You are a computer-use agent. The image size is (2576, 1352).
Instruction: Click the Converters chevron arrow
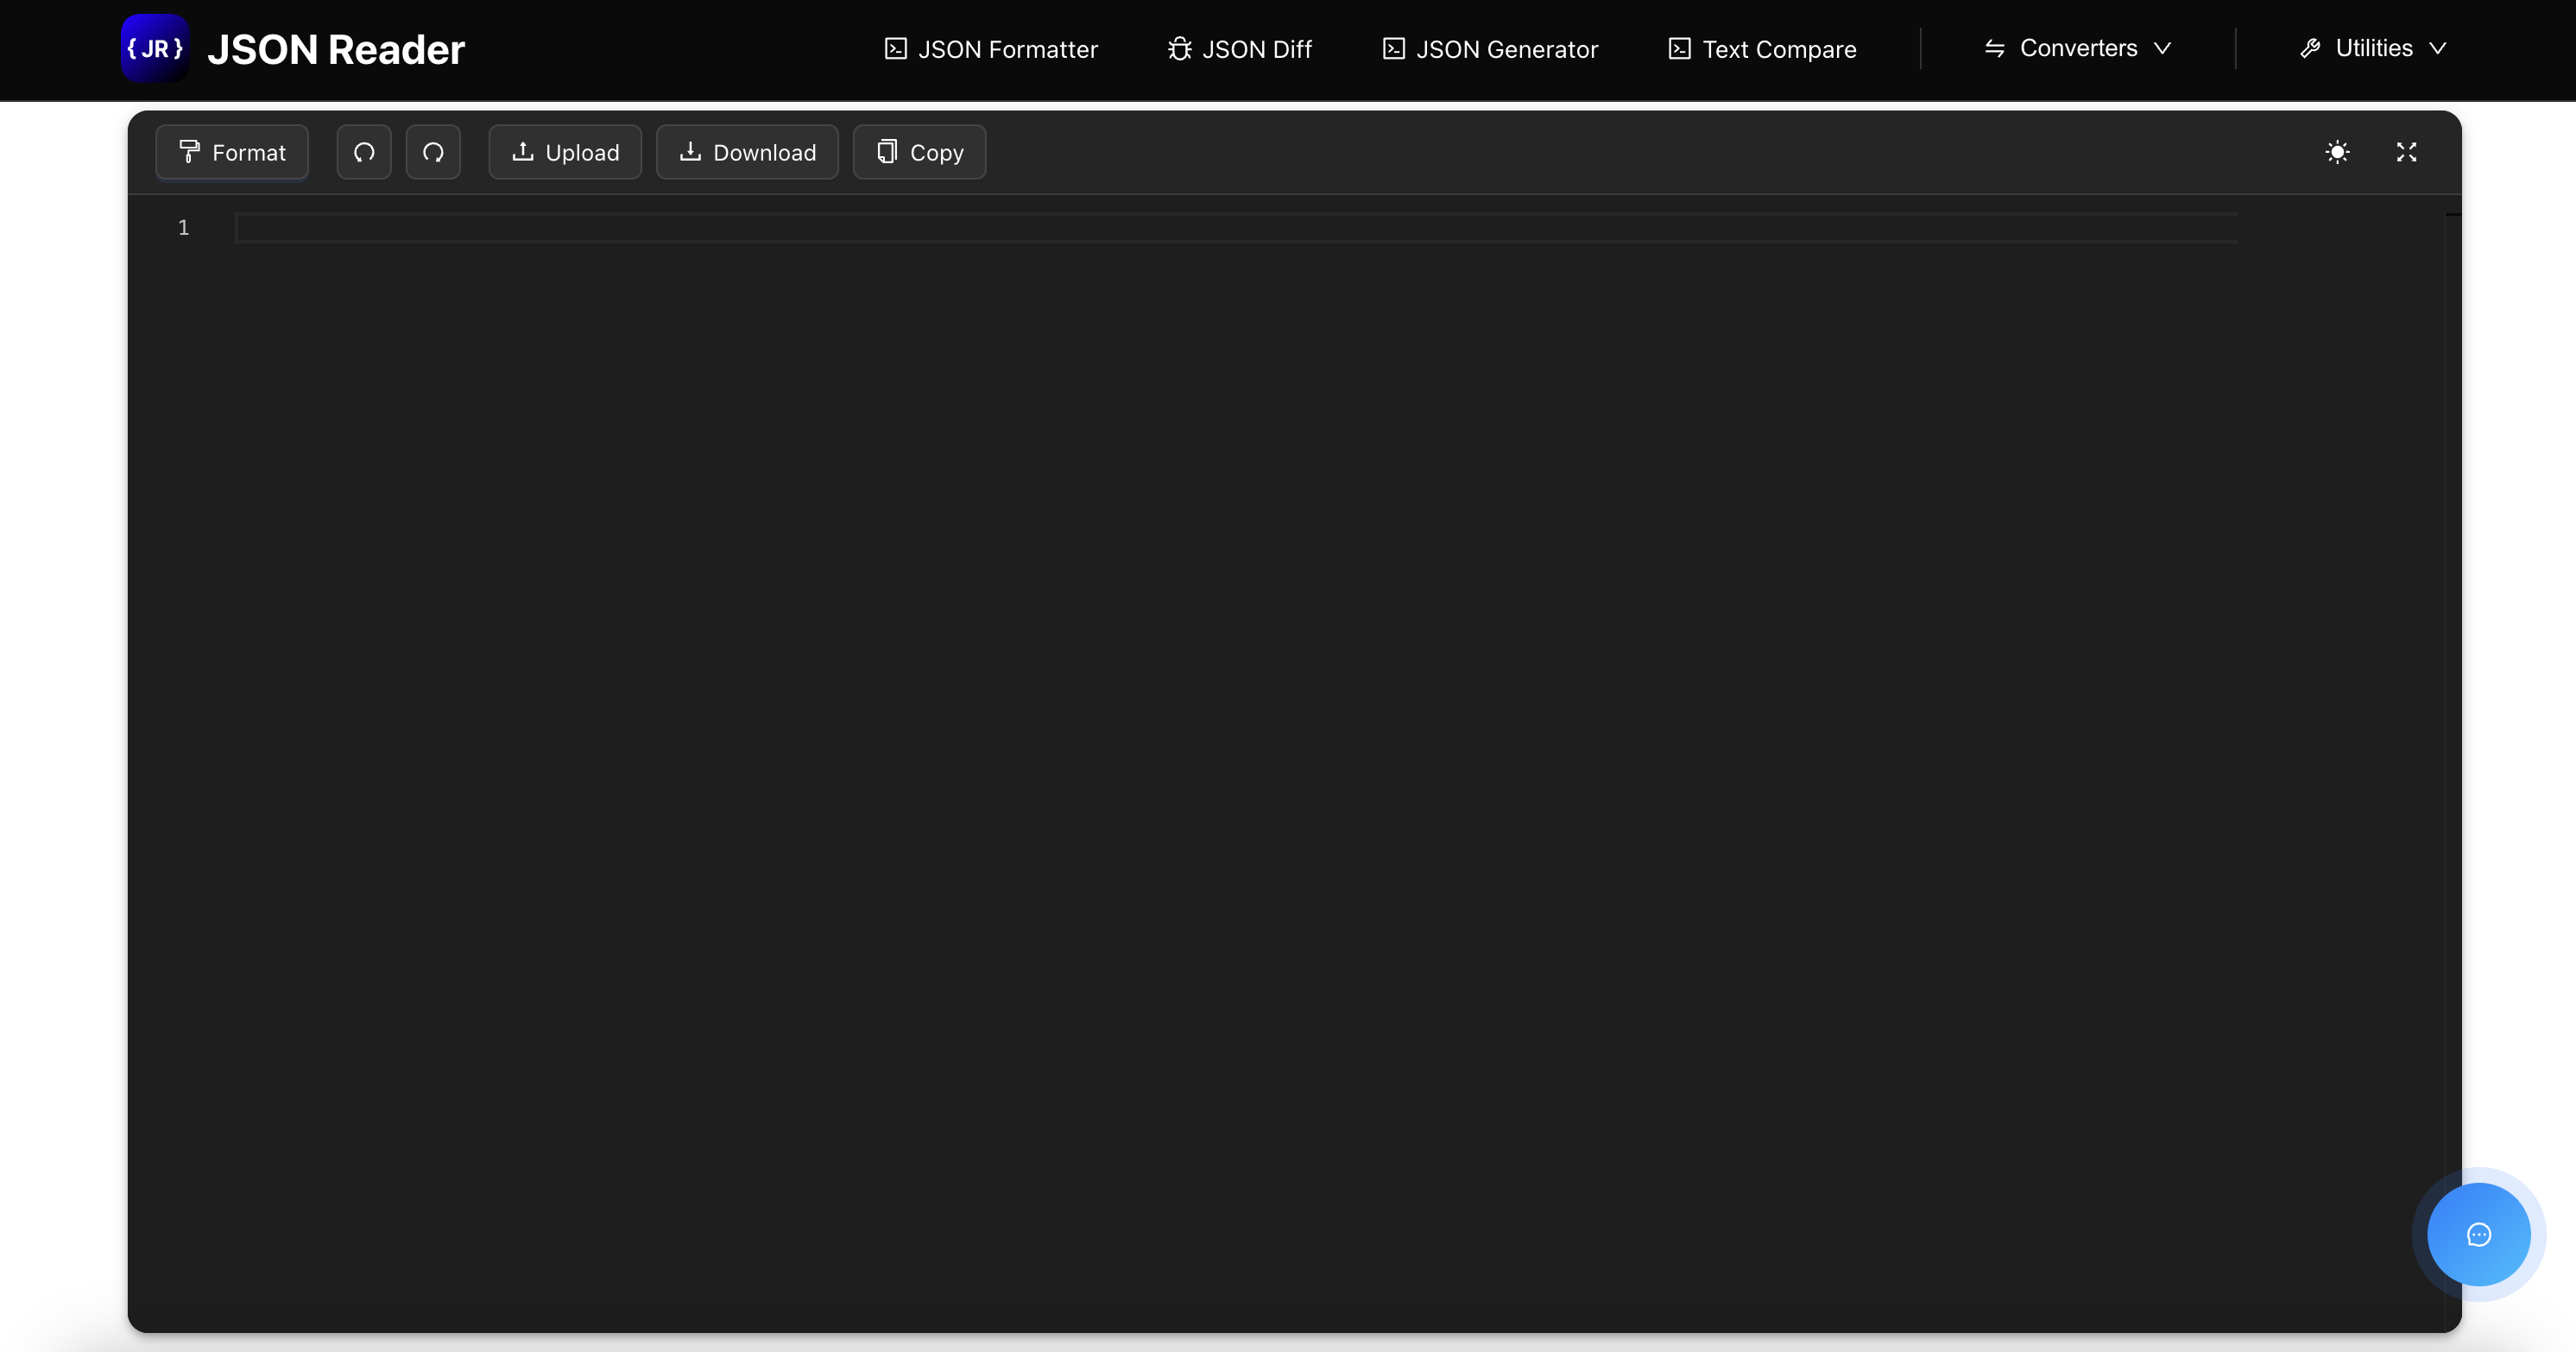click(x=2162, y=48)
